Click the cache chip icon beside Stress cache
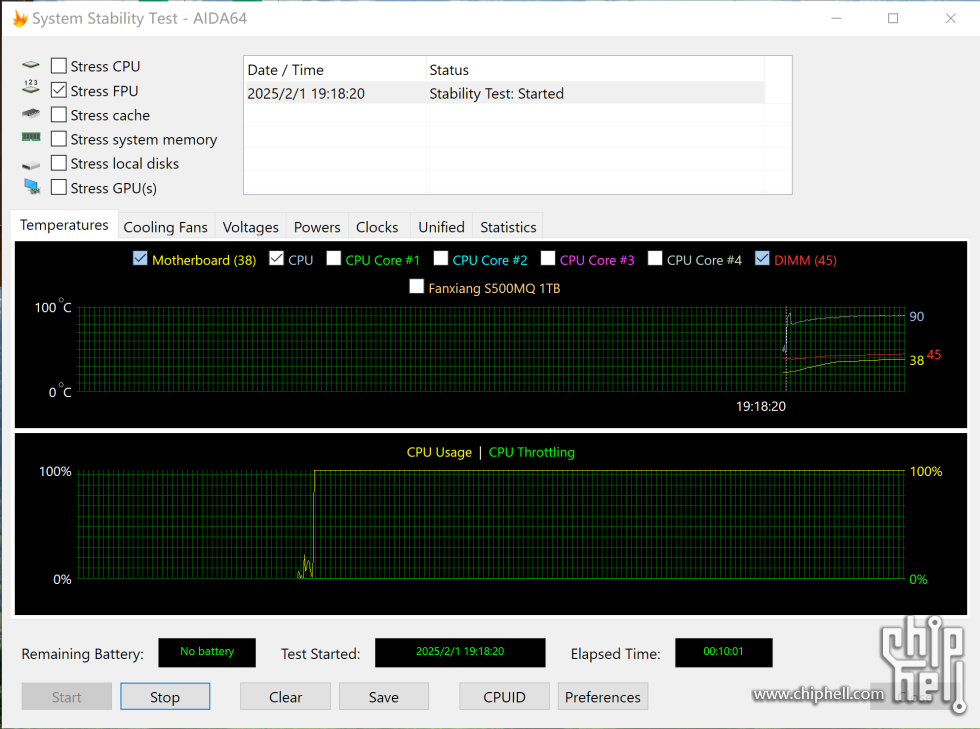The height and width of the screenshot is (729, 980). pos(31,114)
